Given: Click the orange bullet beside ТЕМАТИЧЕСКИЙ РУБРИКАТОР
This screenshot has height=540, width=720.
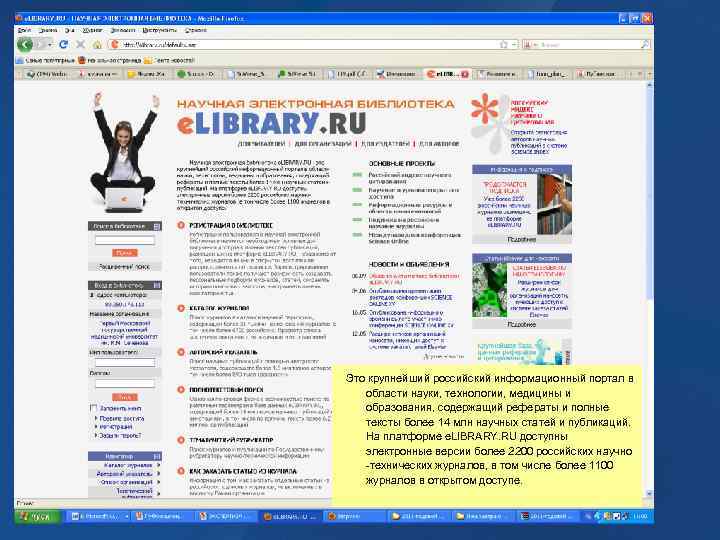Looking at the screenshot, I should click(x=181, y=440).
